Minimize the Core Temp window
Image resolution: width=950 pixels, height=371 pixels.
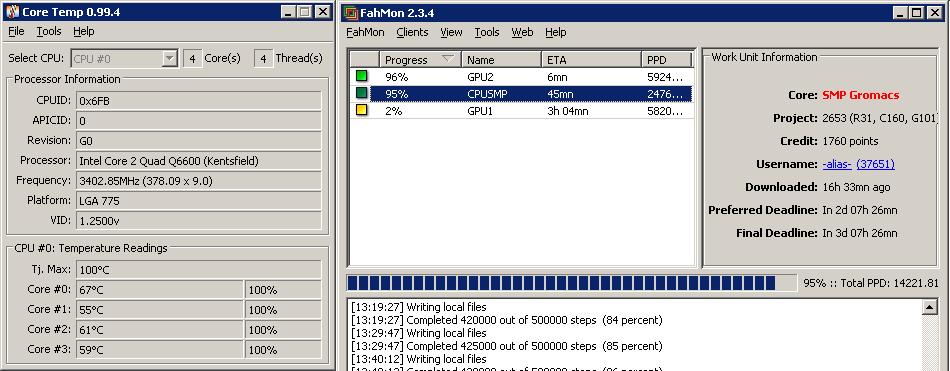coord(288,12)
